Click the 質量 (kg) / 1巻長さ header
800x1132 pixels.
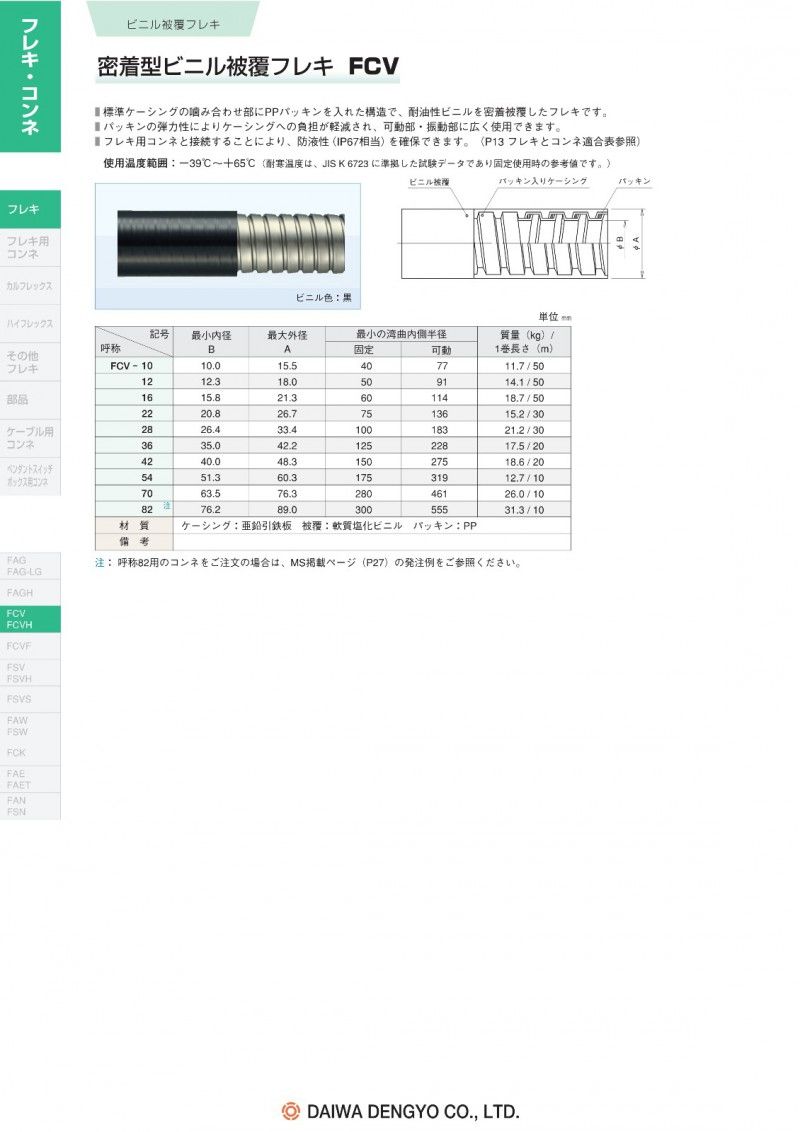coord(524,342)
